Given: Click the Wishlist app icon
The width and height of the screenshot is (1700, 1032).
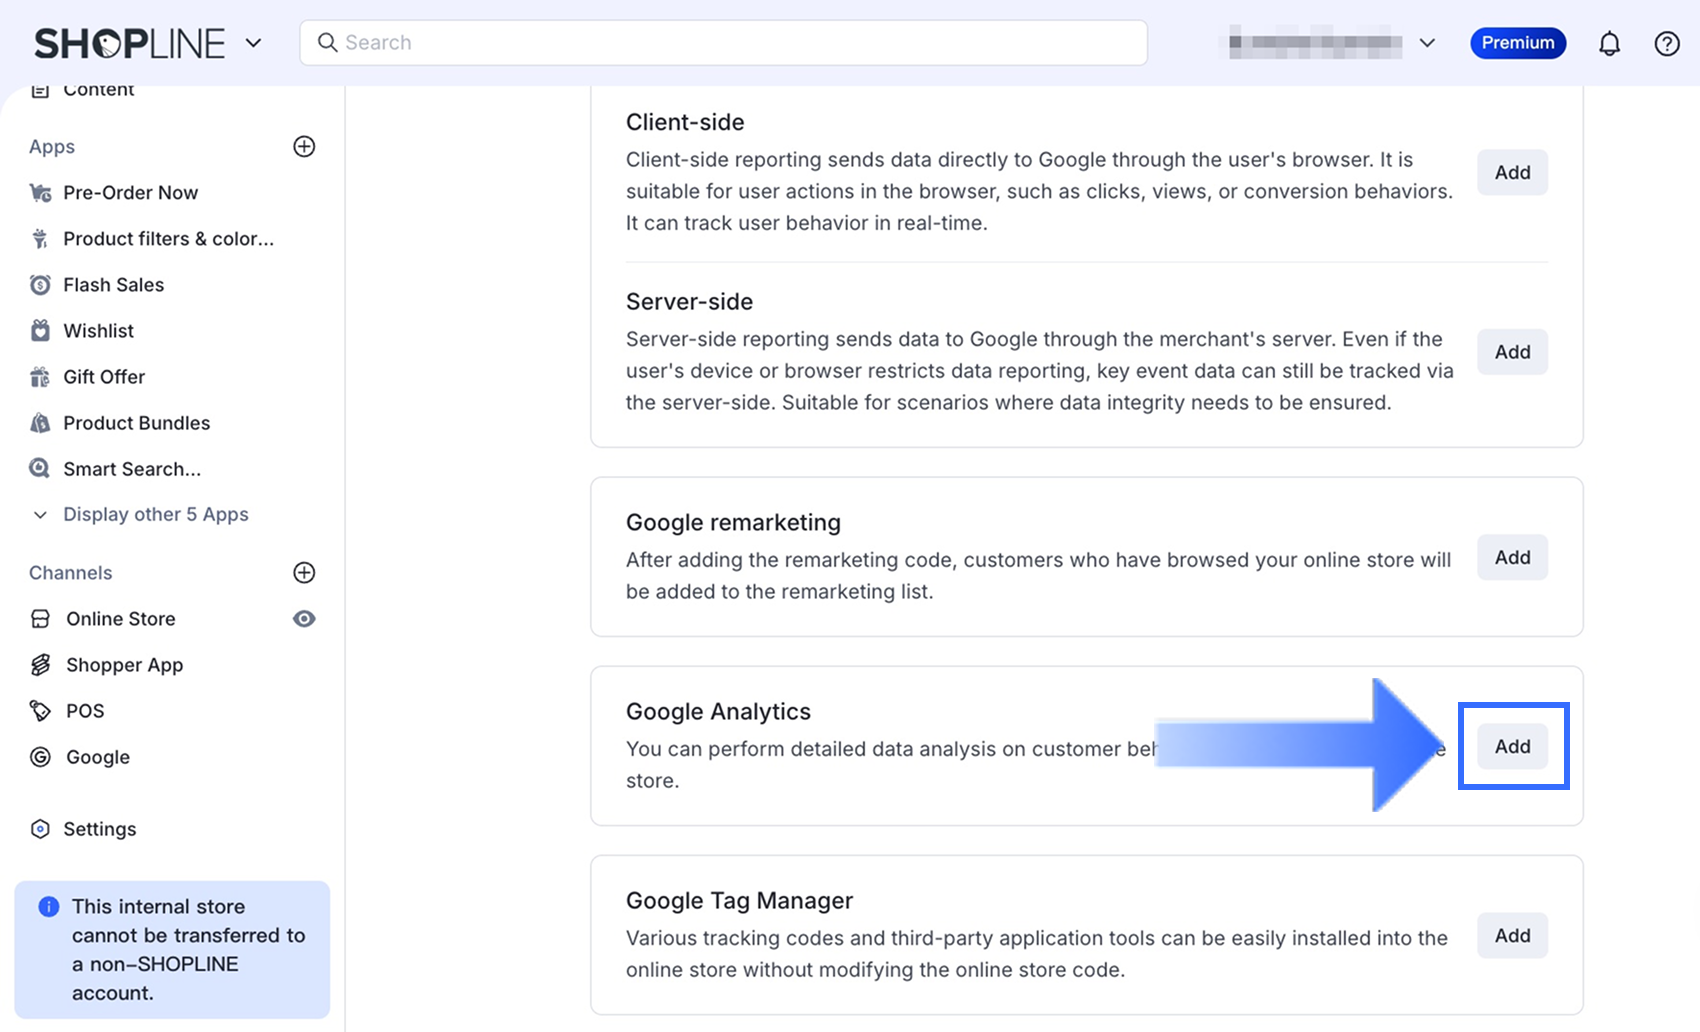Looking at the screenshot, I should point(40,331).
